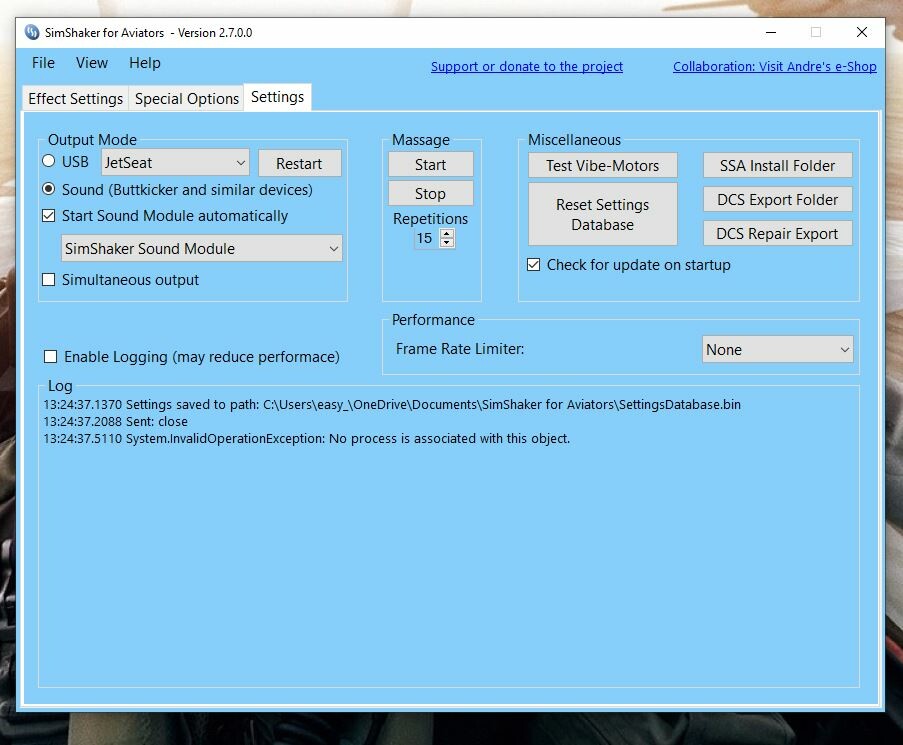The image size is (903, 745).
Task: Click the 'Sent: close' log entry
Action: pyautogui.click(x=115, y=421)
